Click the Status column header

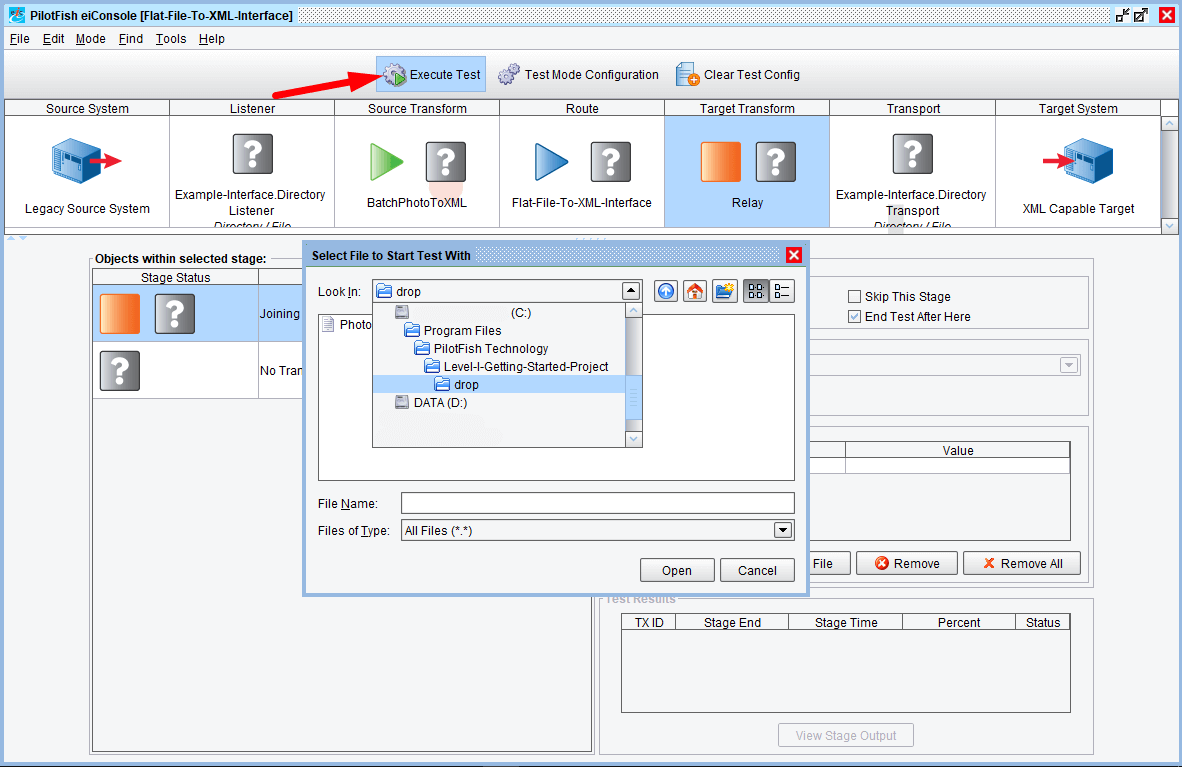coord(1043,622)
